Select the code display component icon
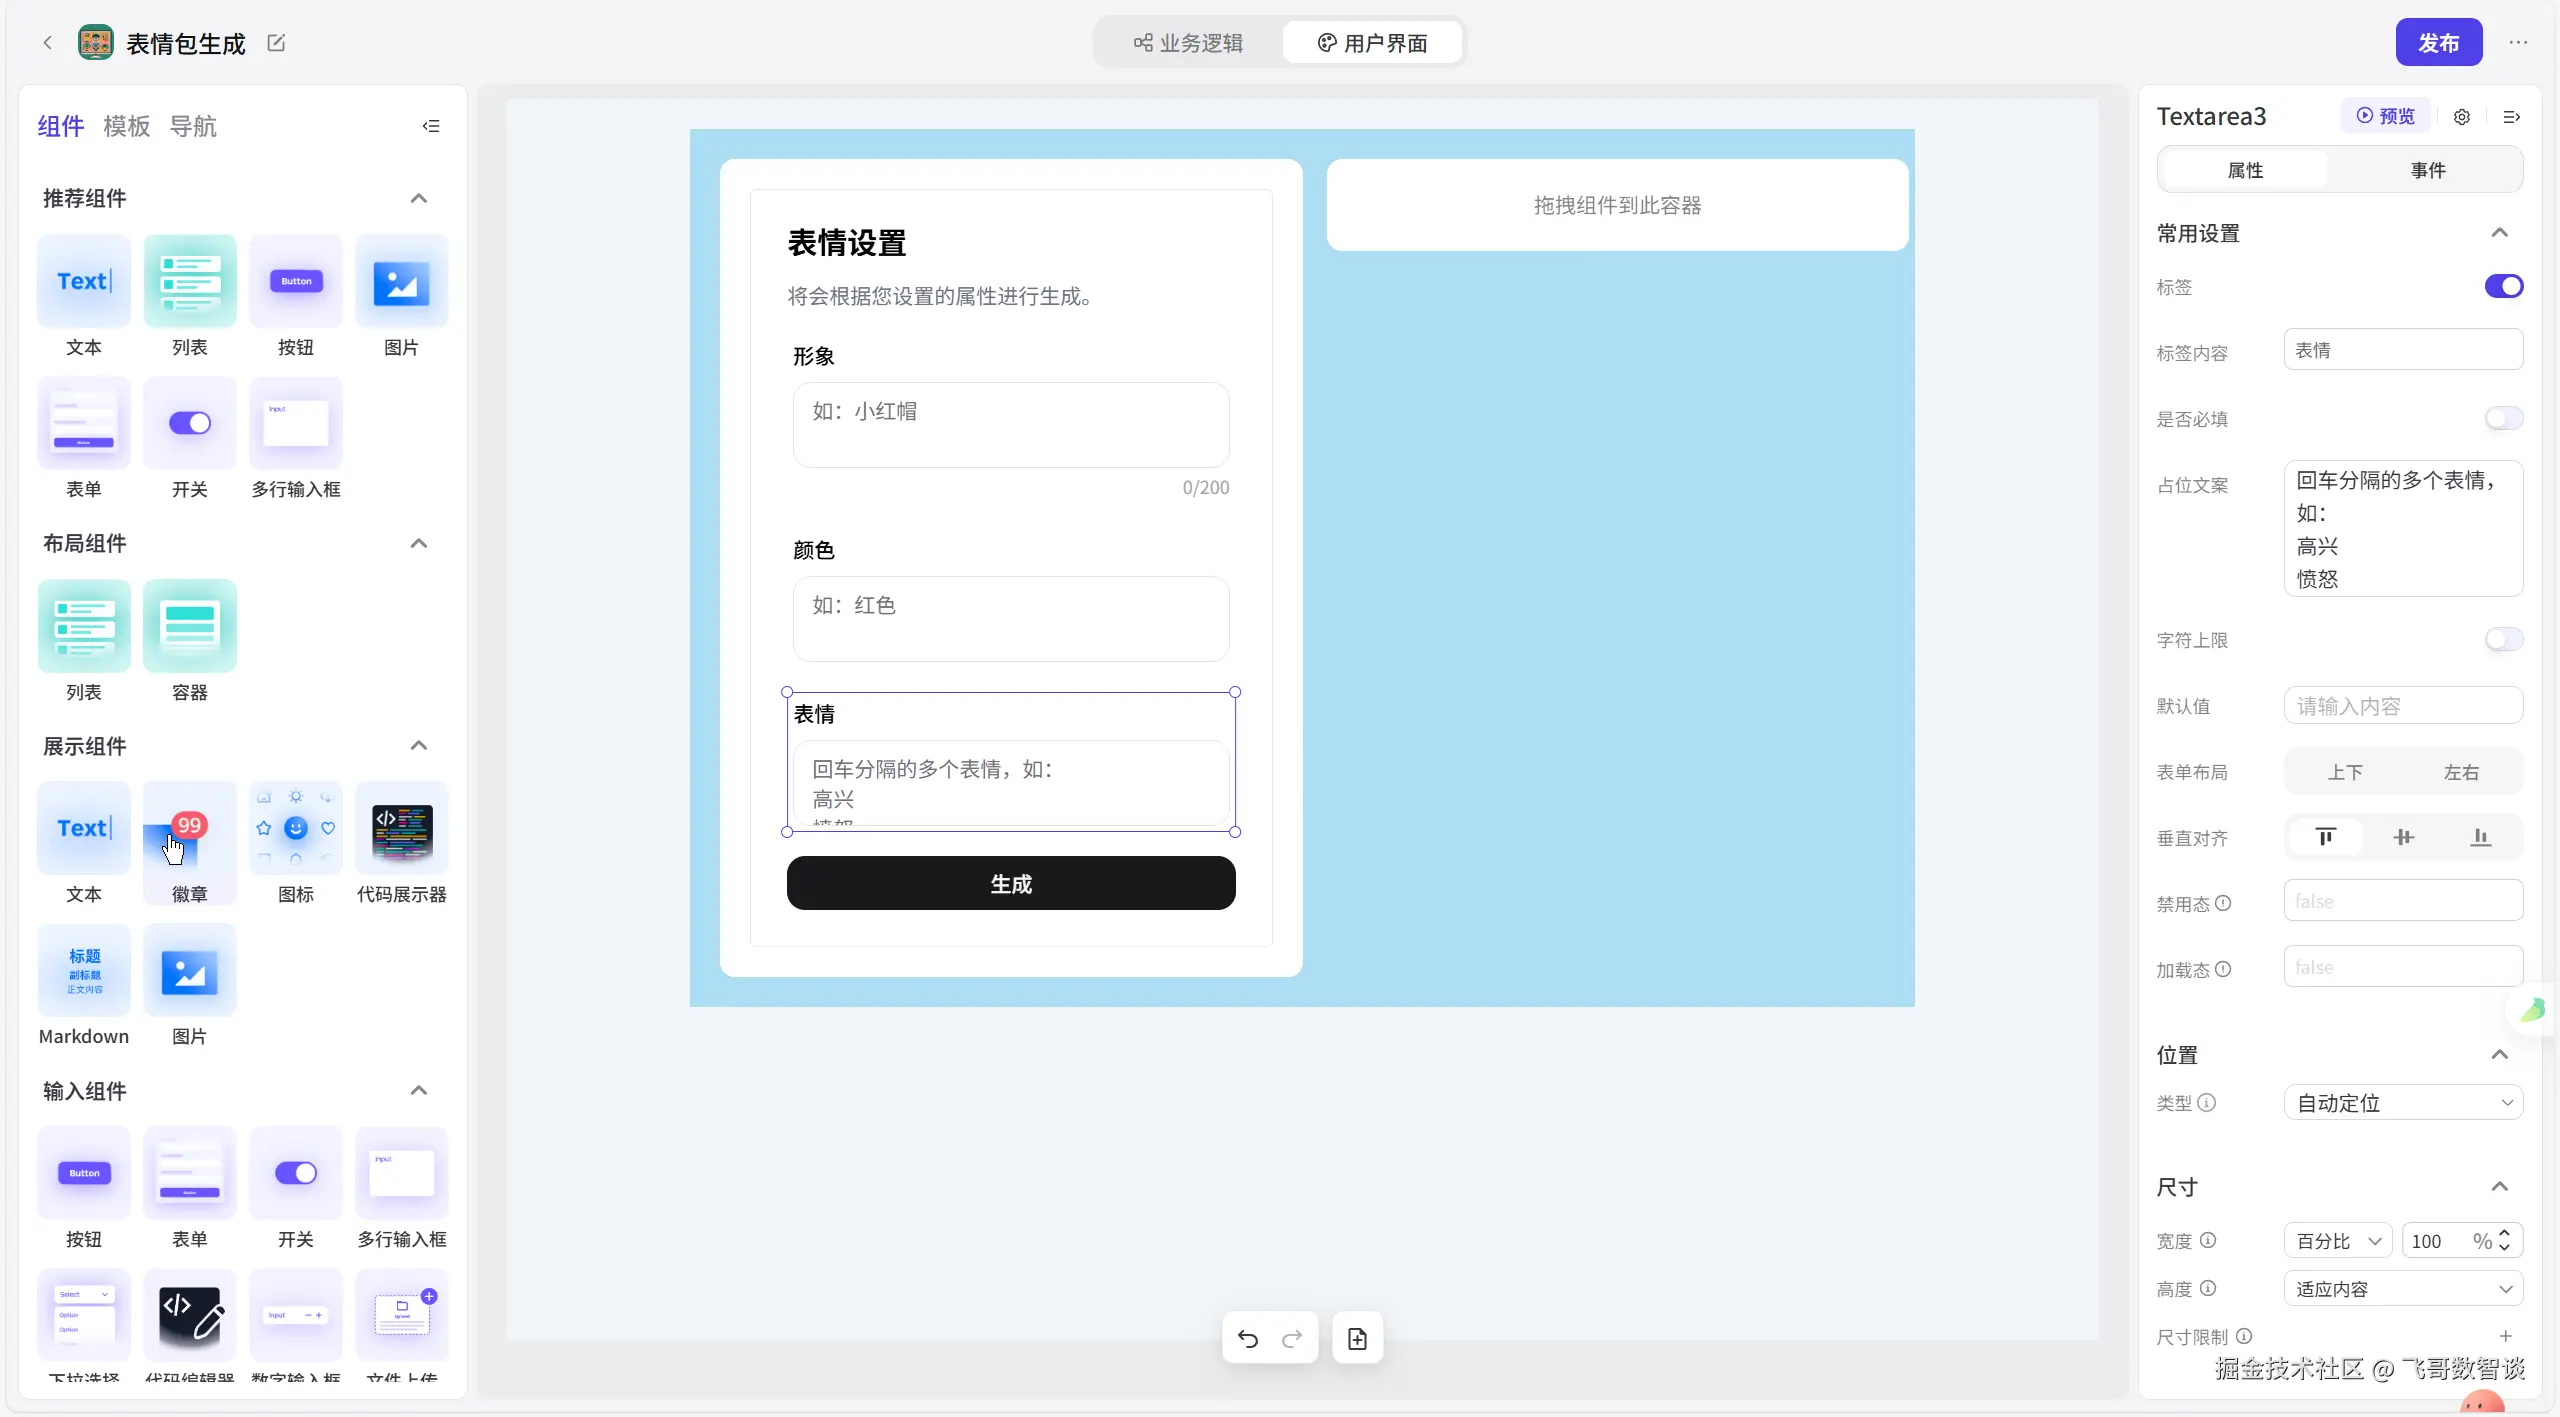The height and width of the screenshot is (1417, 2560). coord(402,829)
